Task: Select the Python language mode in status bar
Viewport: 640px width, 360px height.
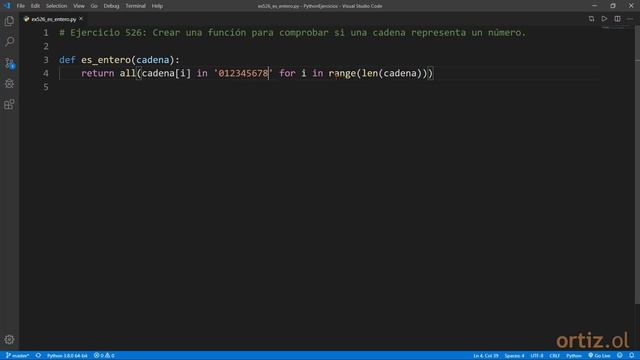Action: (573, 356)
